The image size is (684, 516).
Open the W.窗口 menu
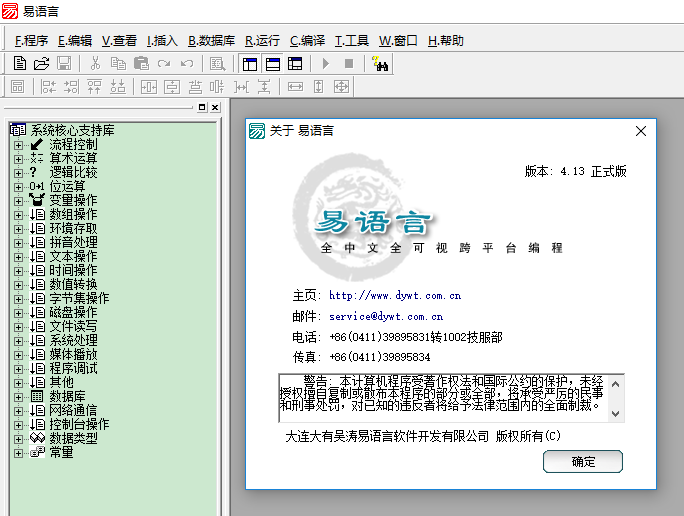[x=398, y=41]
